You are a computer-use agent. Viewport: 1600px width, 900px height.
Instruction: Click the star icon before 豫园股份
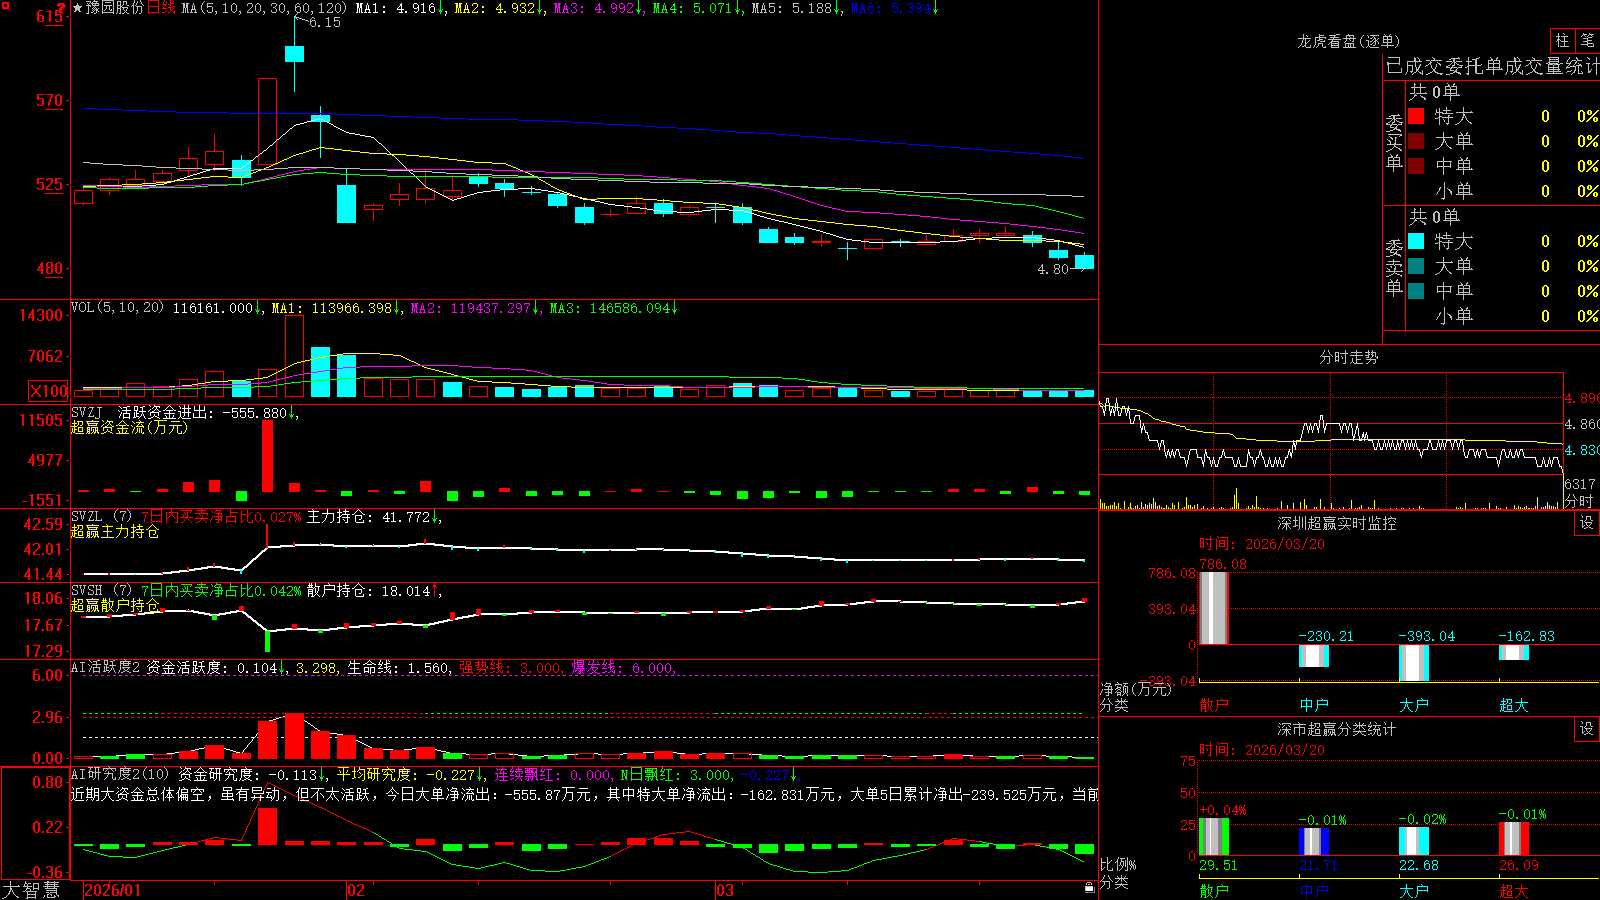(x=78, y=8)
